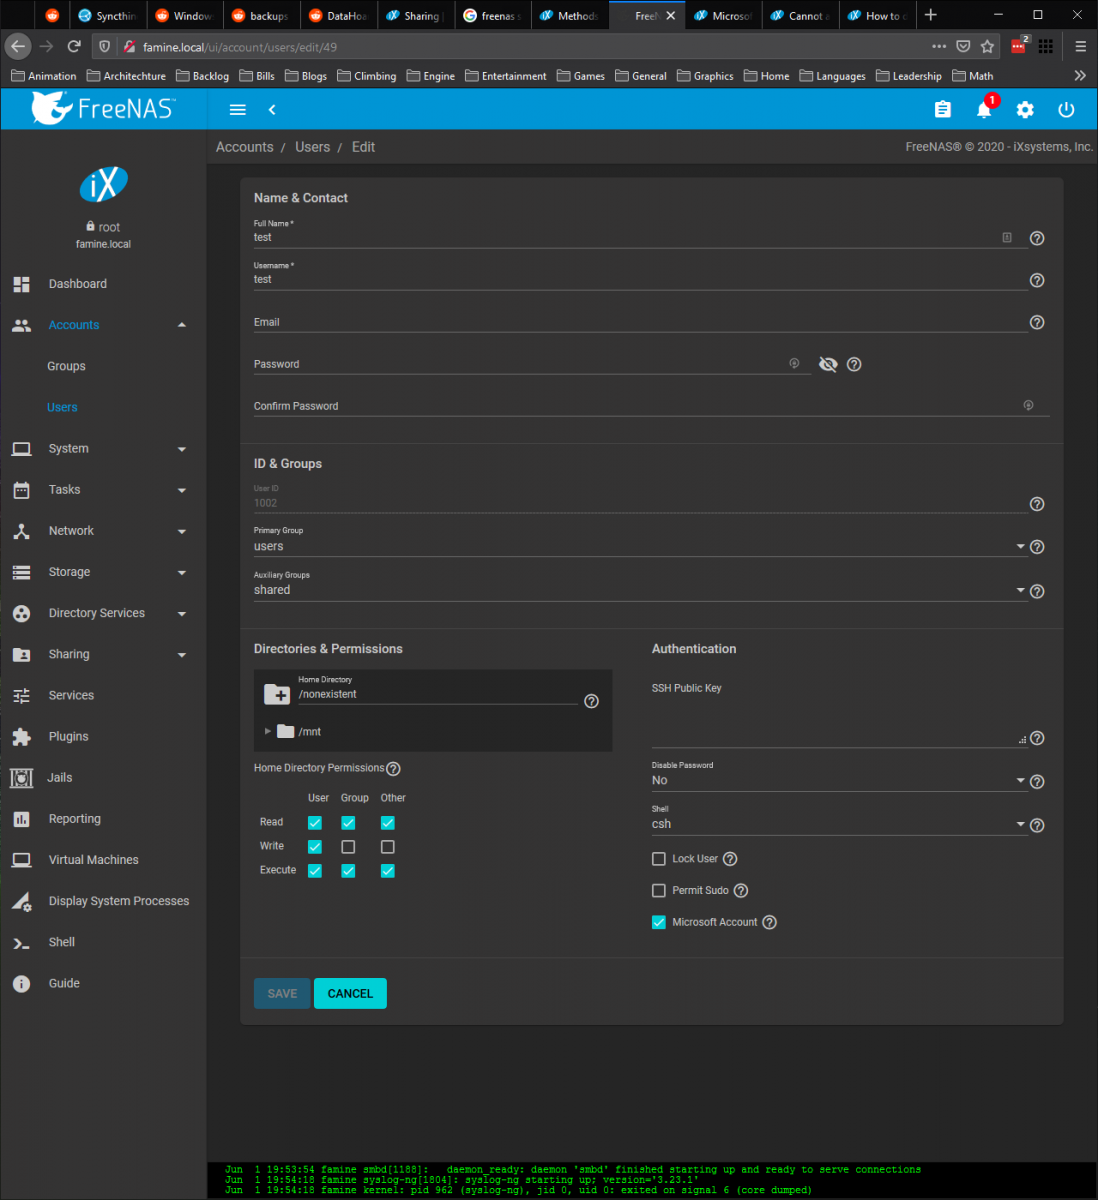Click the Plugins puzzle icon
Image resolution: width=1098 pixels, height=1200 pixels.
point(21,737)
